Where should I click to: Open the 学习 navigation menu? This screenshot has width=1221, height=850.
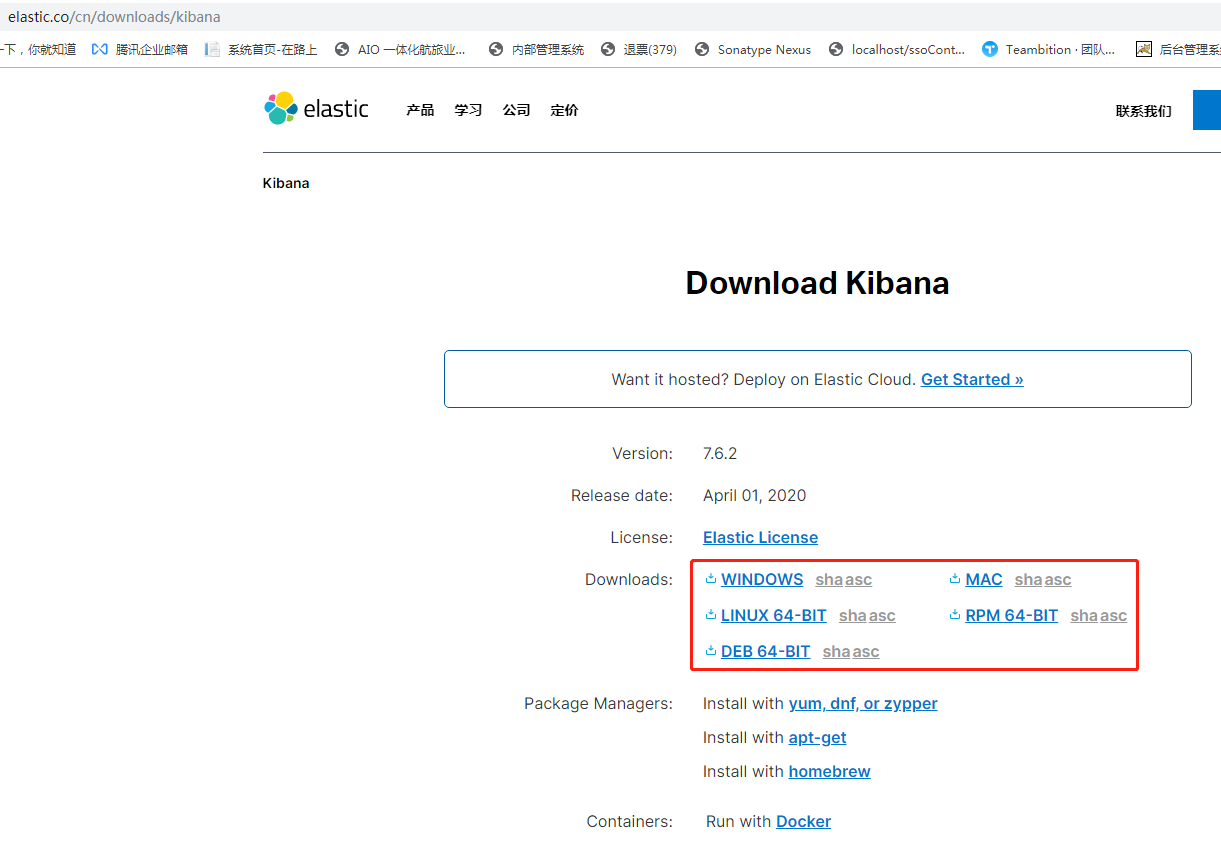click(468, 110)
